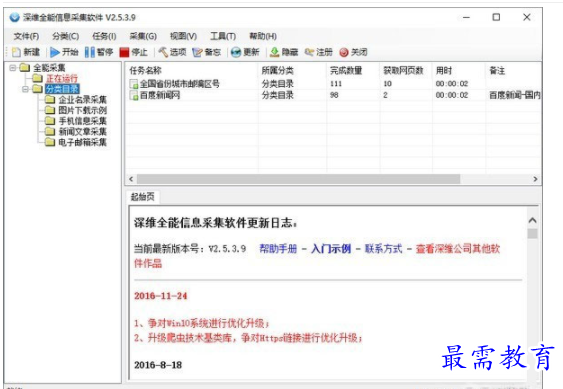Open the 文件(F) menu
Viewport: 563px width, 389px height.
coord(26,36)
